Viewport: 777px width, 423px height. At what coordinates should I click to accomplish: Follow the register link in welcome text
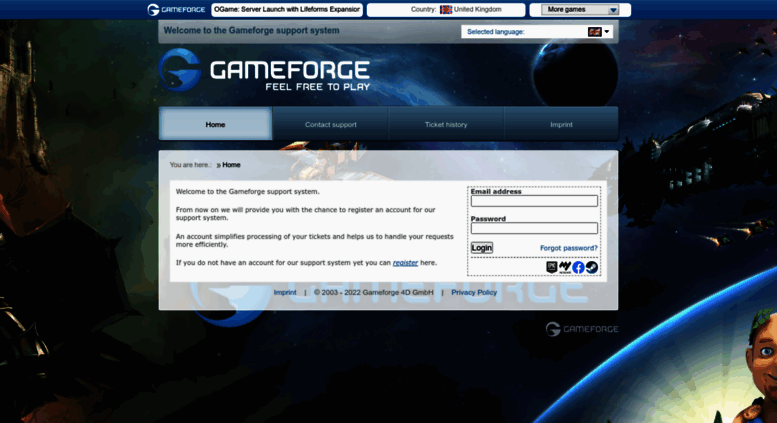click(405, 262)
